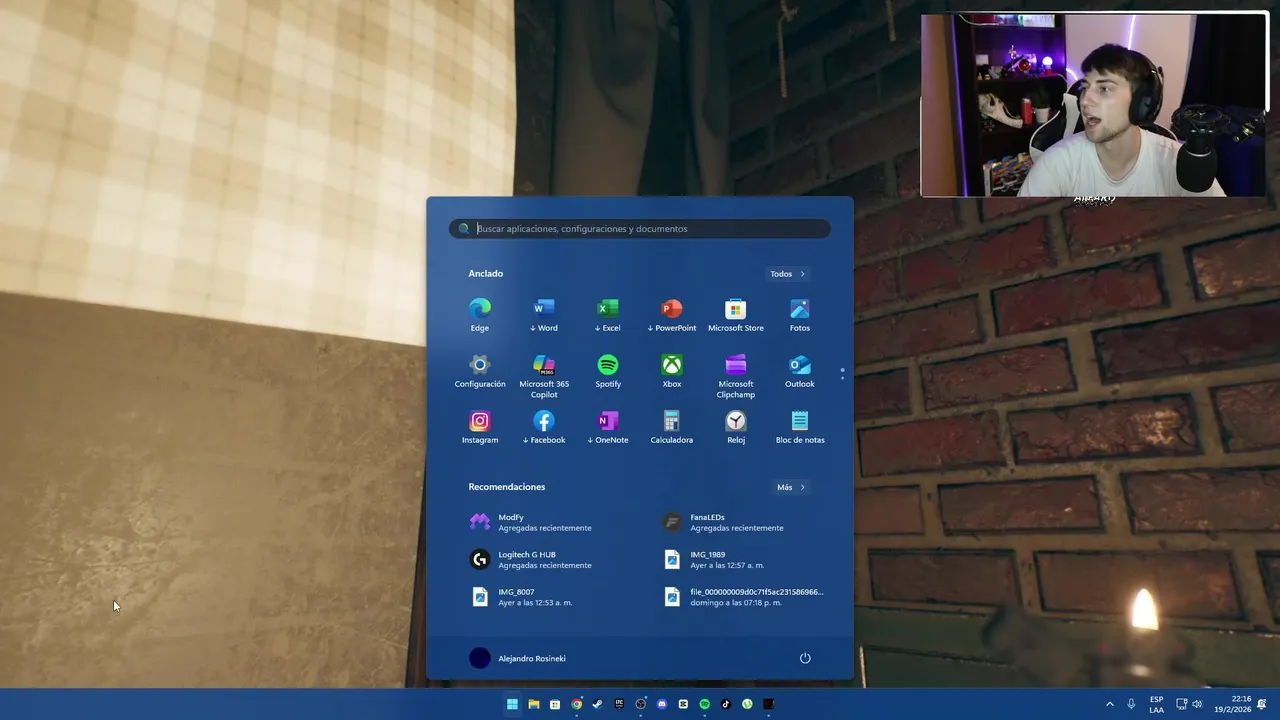Open the volume tray icon
Screen dimensions: 1280x720
(1197, 704)
